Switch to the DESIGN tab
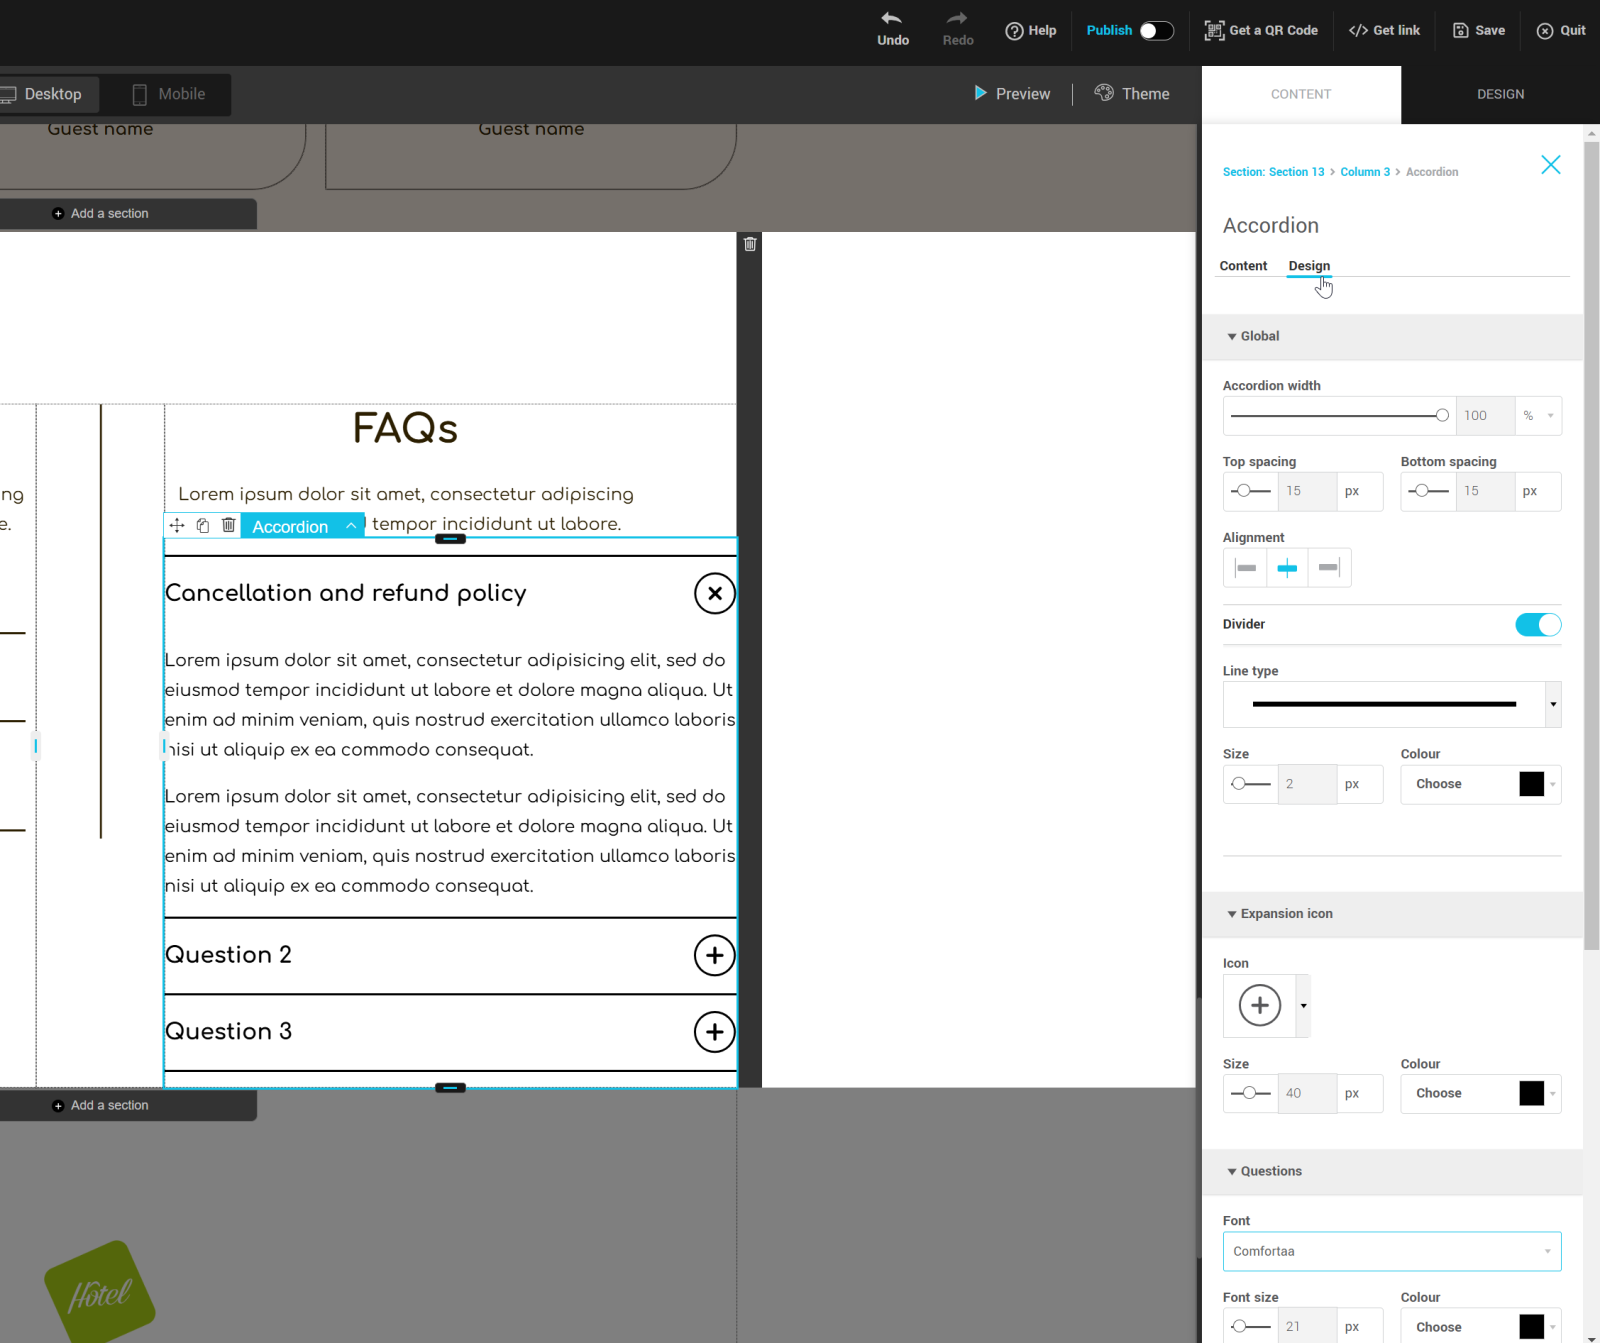 [1500, 94]
